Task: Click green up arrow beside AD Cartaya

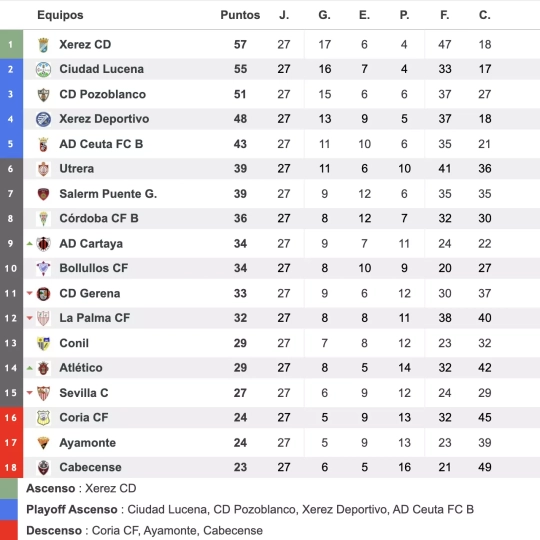Action: 30,243
